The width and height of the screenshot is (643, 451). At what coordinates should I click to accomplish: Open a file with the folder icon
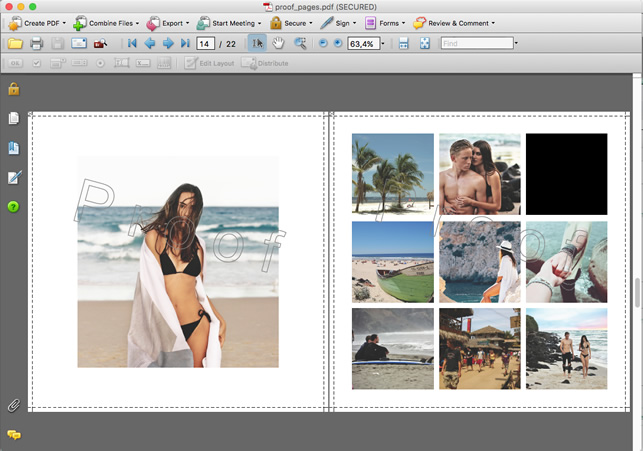[15, 43]
